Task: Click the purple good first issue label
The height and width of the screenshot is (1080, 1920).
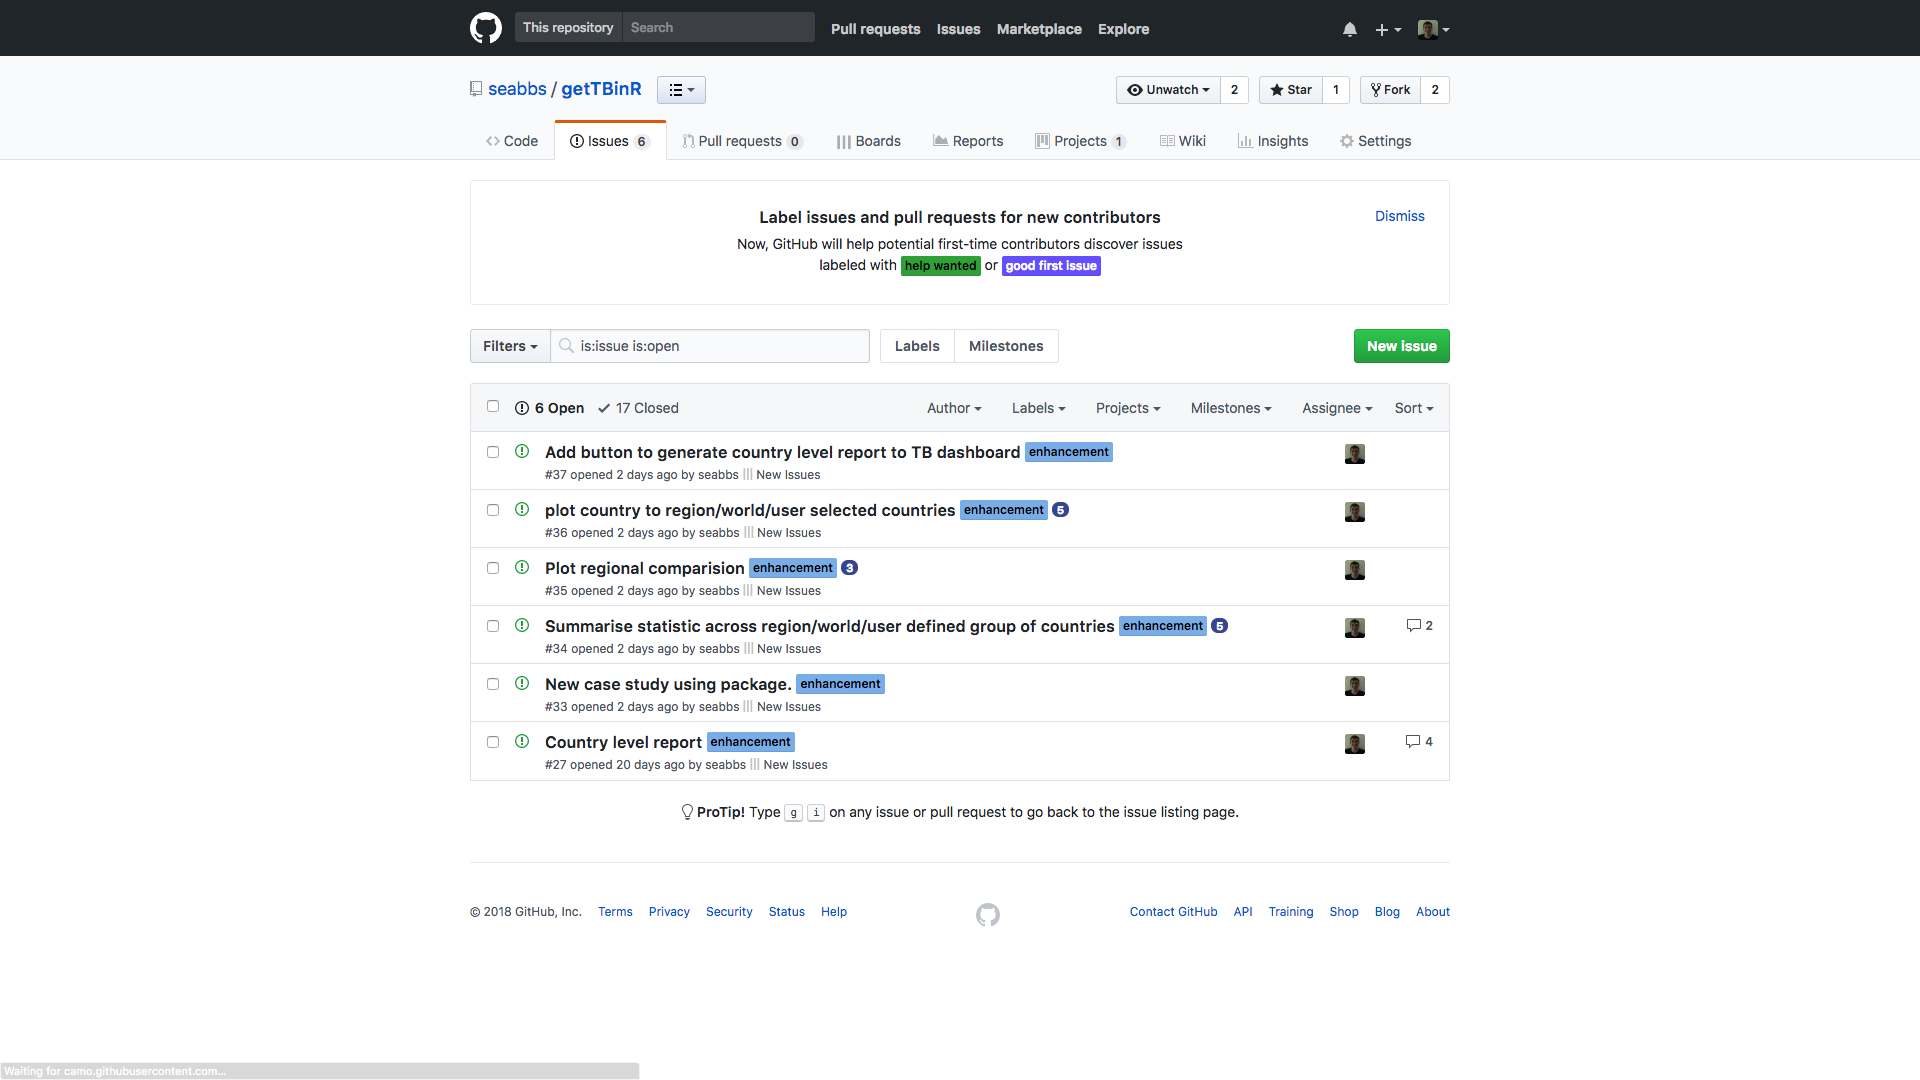Action: pos(1051,266)
